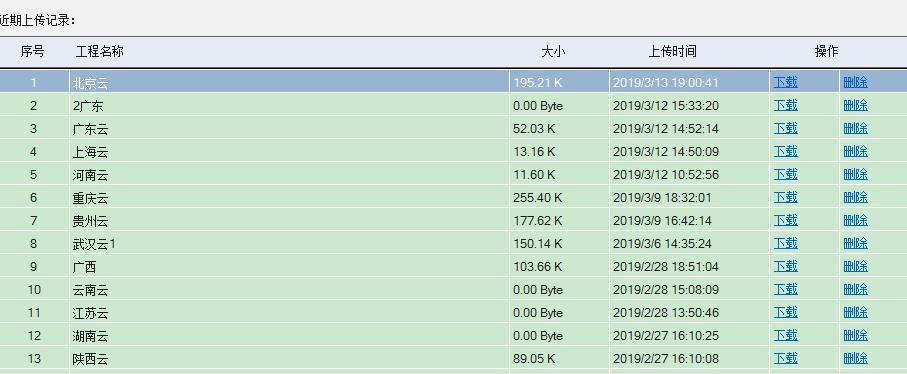The width and height of the screenshot is (907, 374).
Task: Download the 河南云 project
Action: [x=786, y=174]
